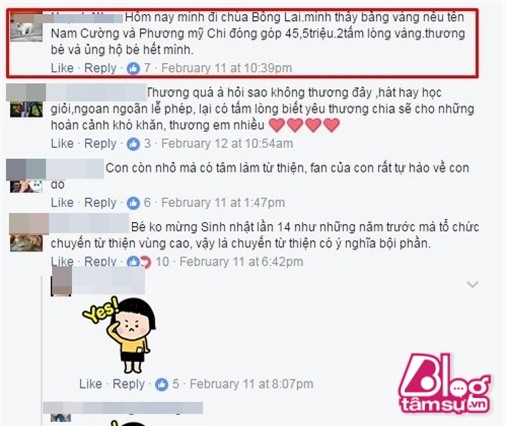Click the like icon on the sticker reply showing 5
505x426 pixels.
pyautogui.click(x=162, y=384)
